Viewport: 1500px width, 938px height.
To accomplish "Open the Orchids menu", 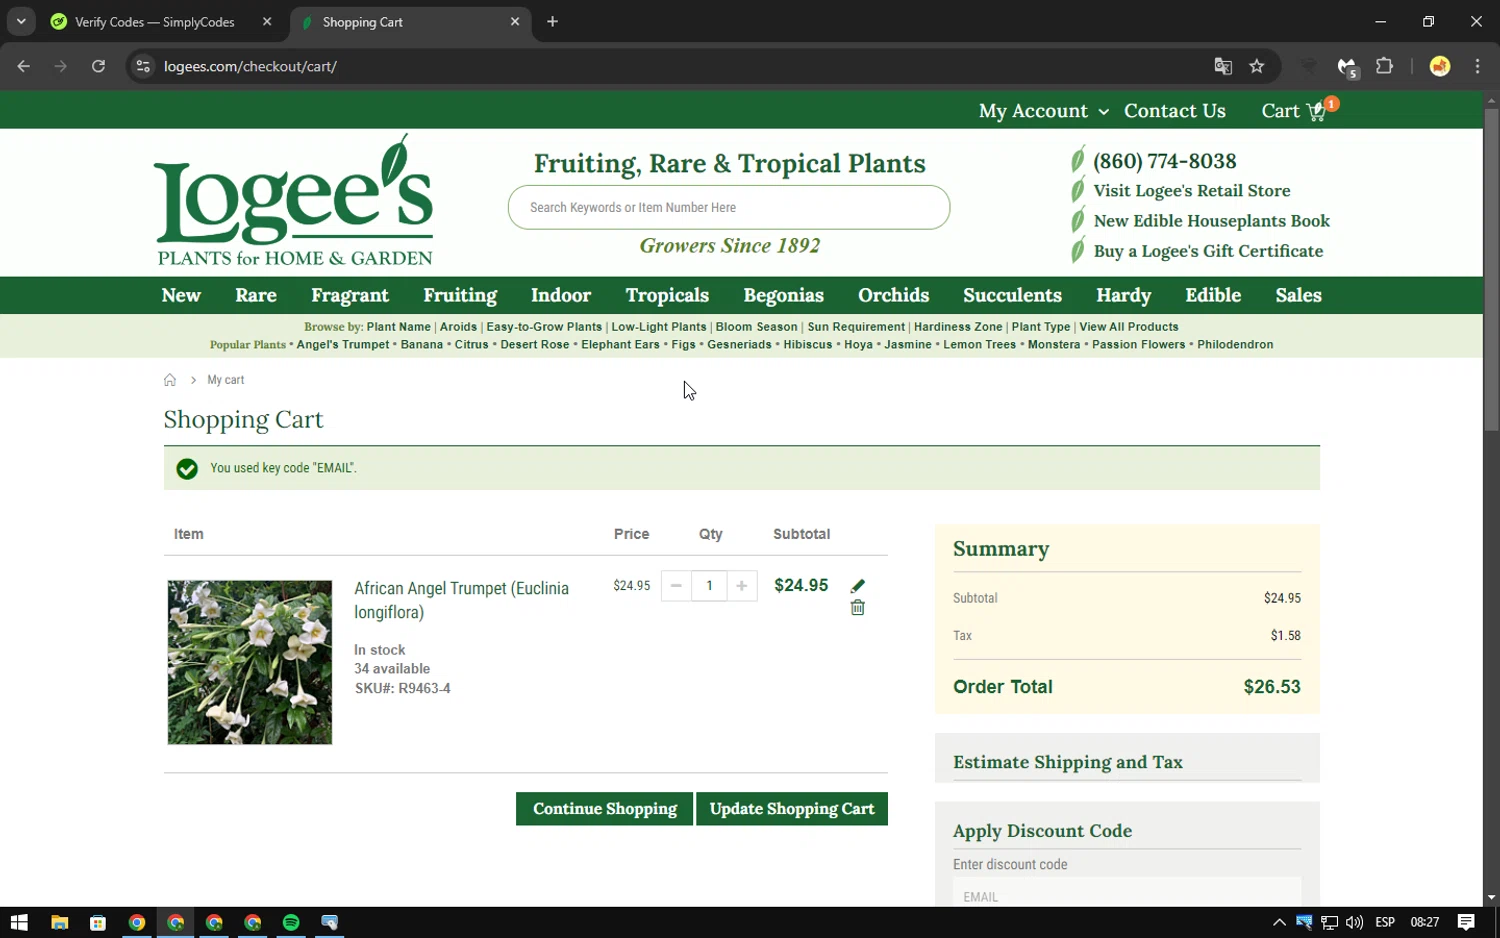I will [894, 295].
